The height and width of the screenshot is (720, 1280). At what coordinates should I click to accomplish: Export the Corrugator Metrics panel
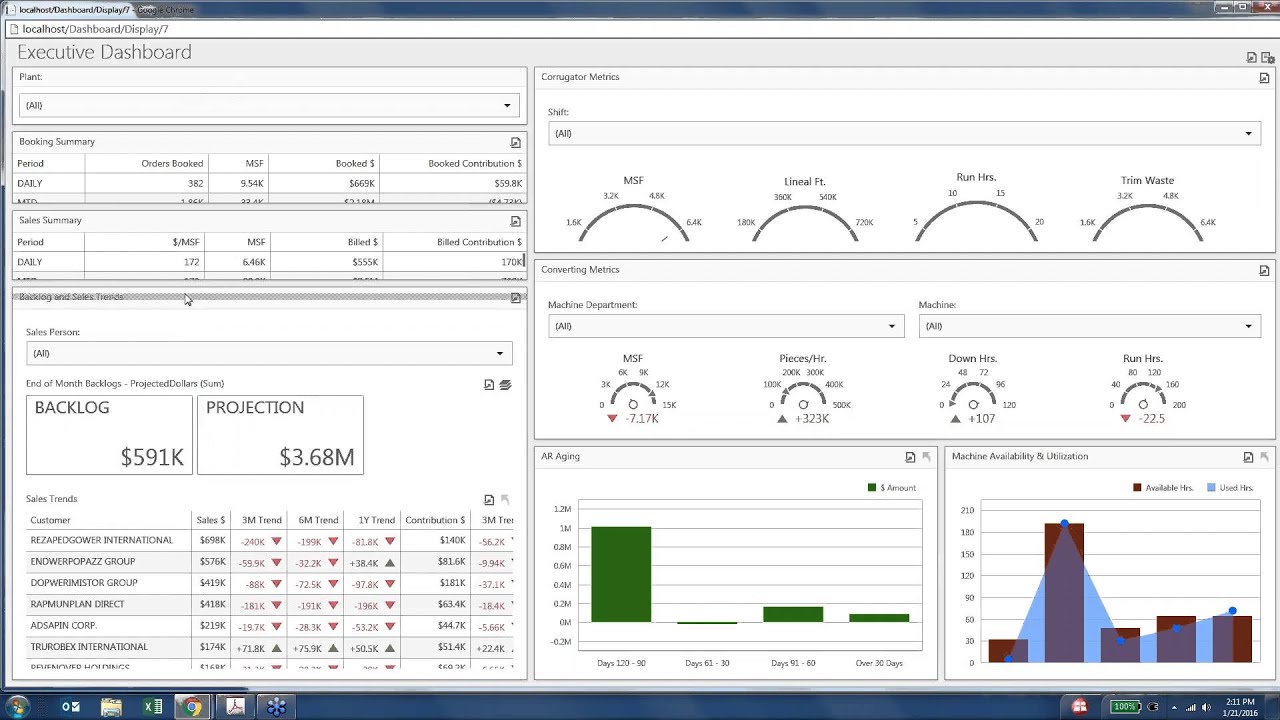1264,78
